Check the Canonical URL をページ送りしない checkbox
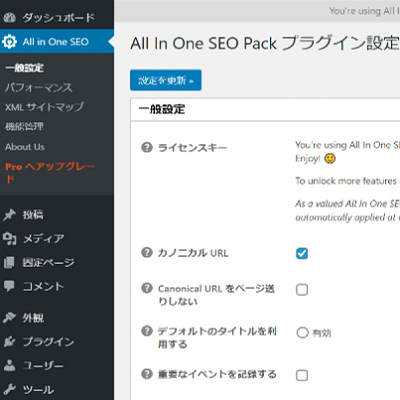The height and width of the screenshot is (400, 400). 302,290
